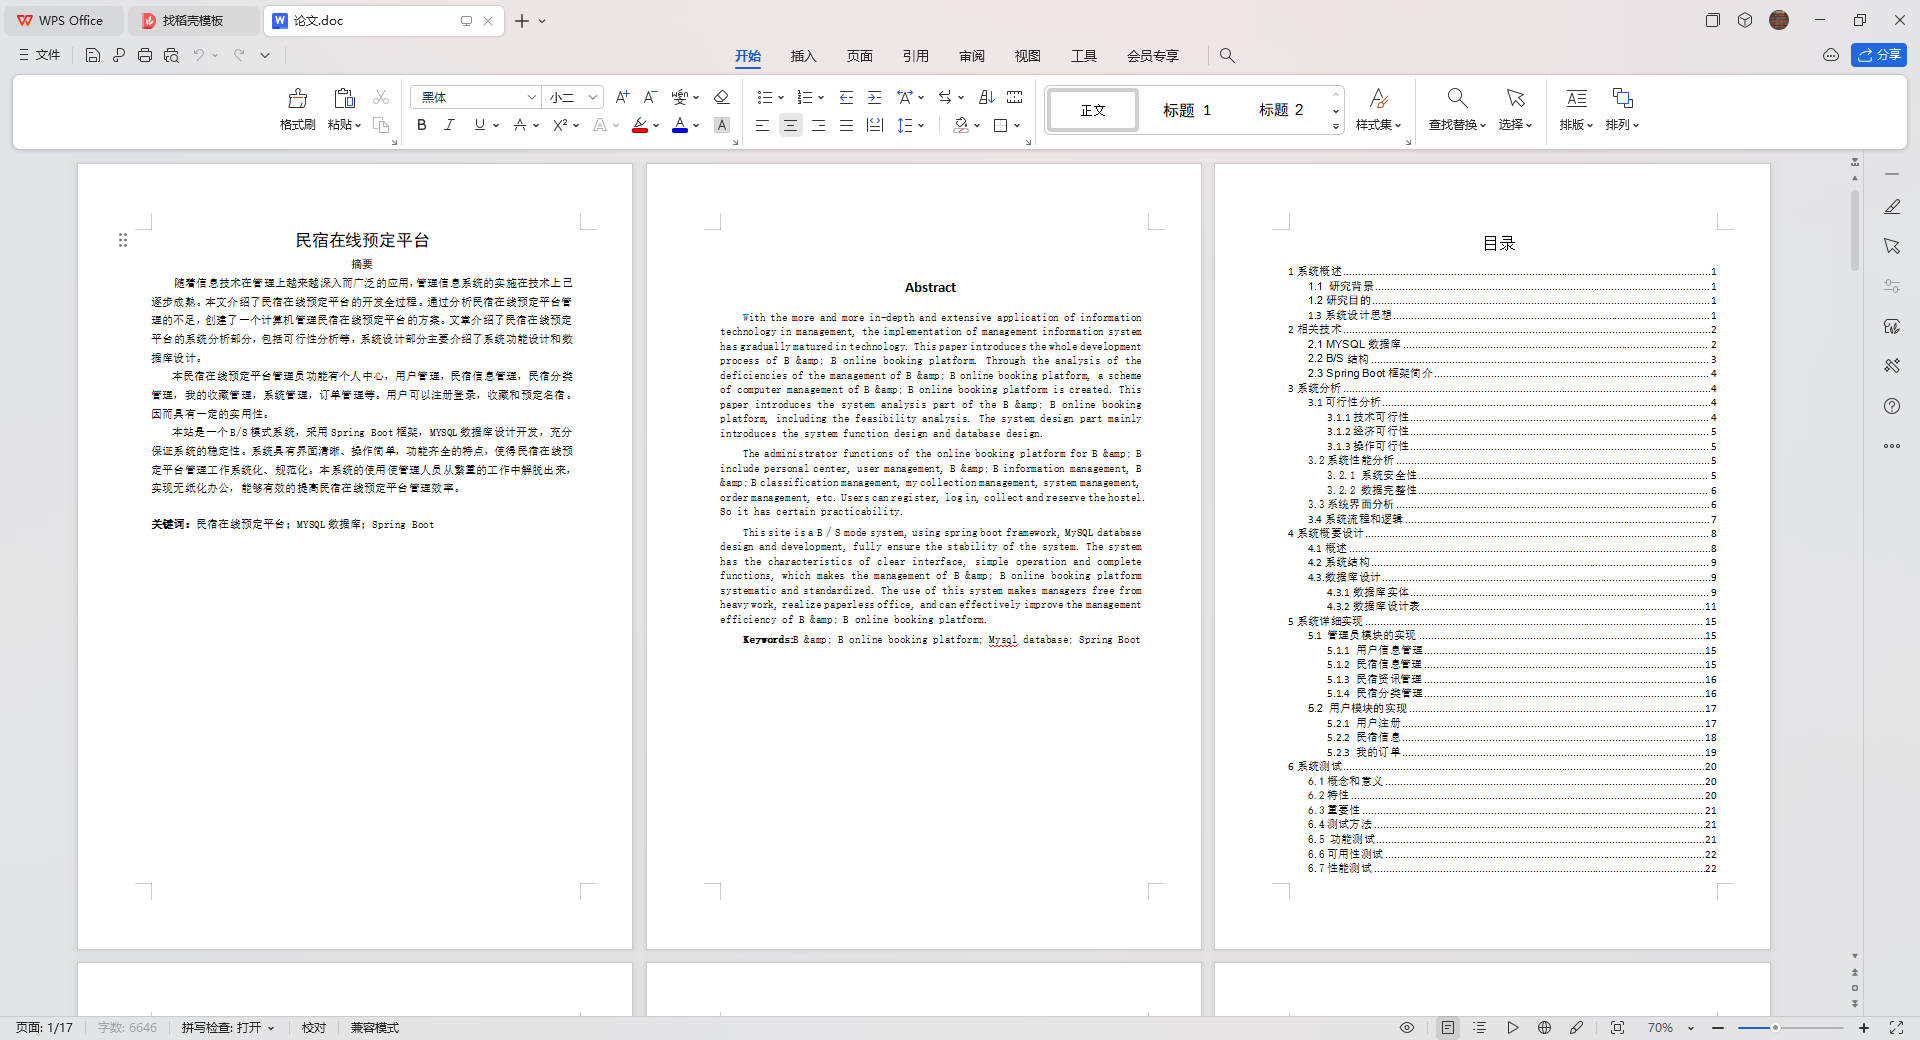The image size is (1920, 1040).
Task: Expand the styles gallery arrow
Action: [1336, 127]
